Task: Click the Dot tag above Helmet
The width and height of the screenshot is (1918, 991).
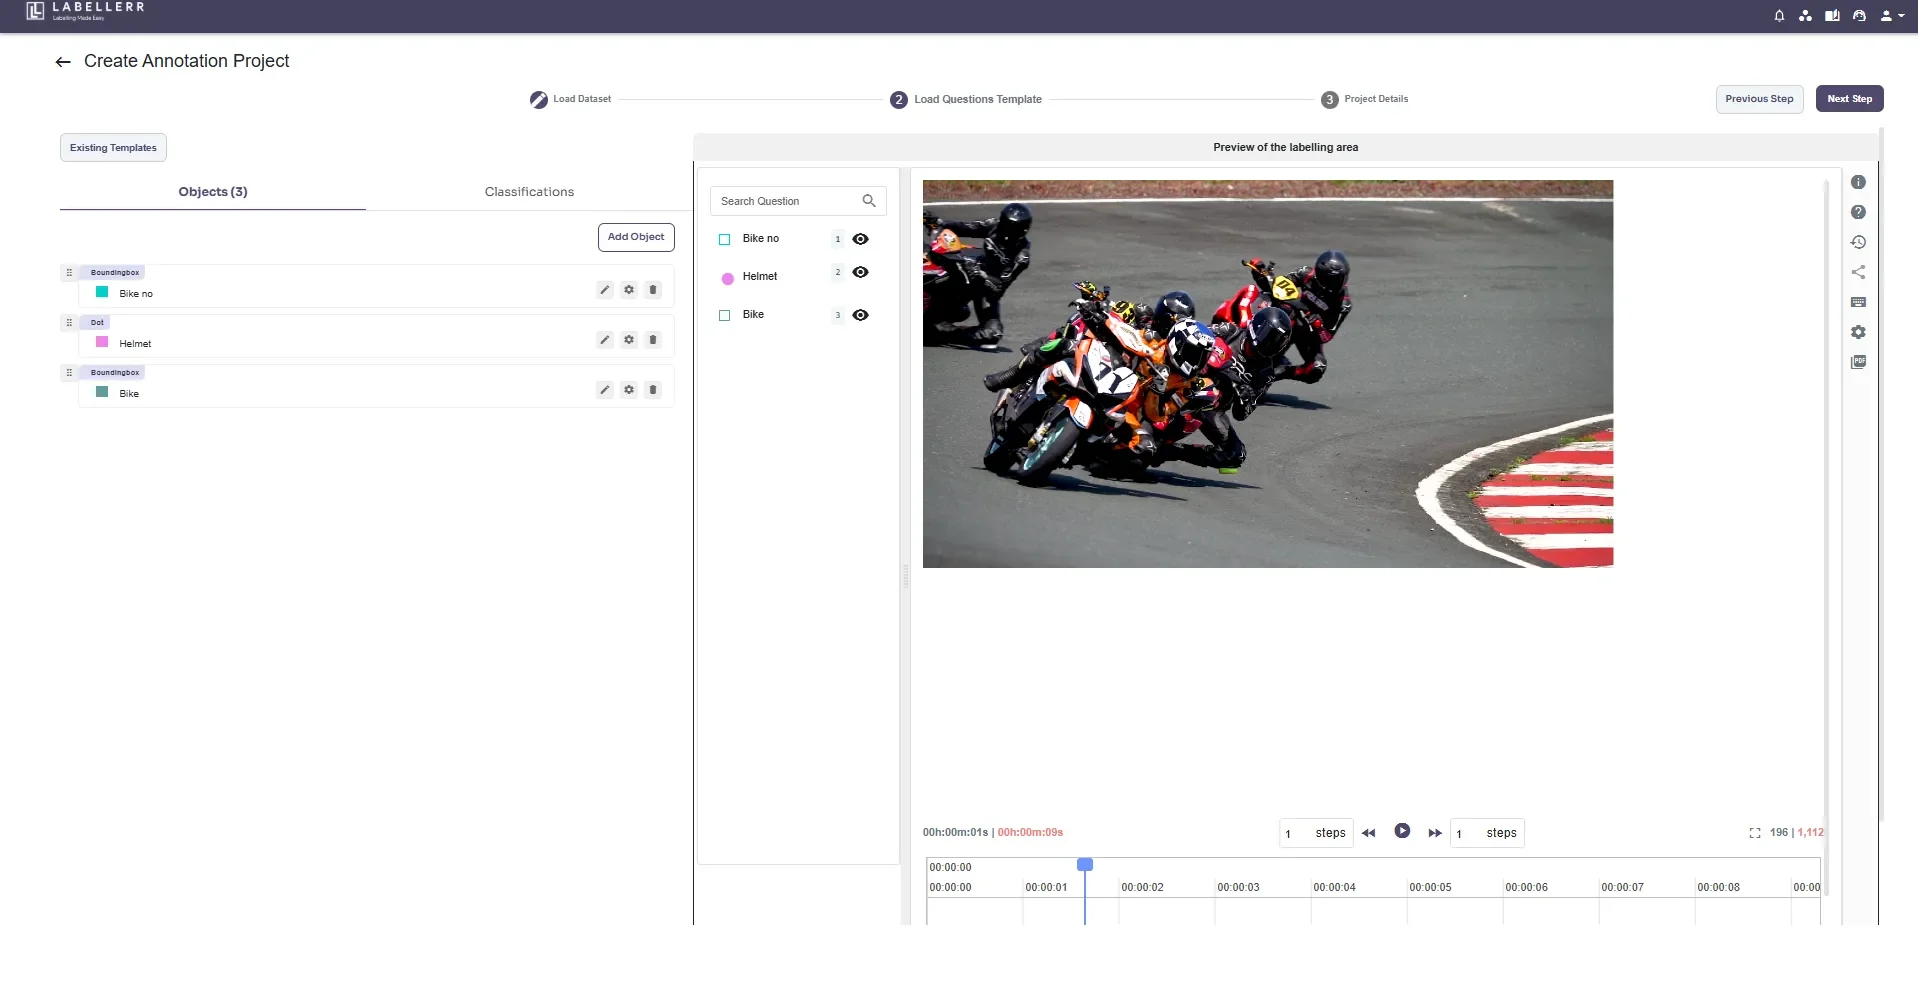Action: (x=97, y=322)
